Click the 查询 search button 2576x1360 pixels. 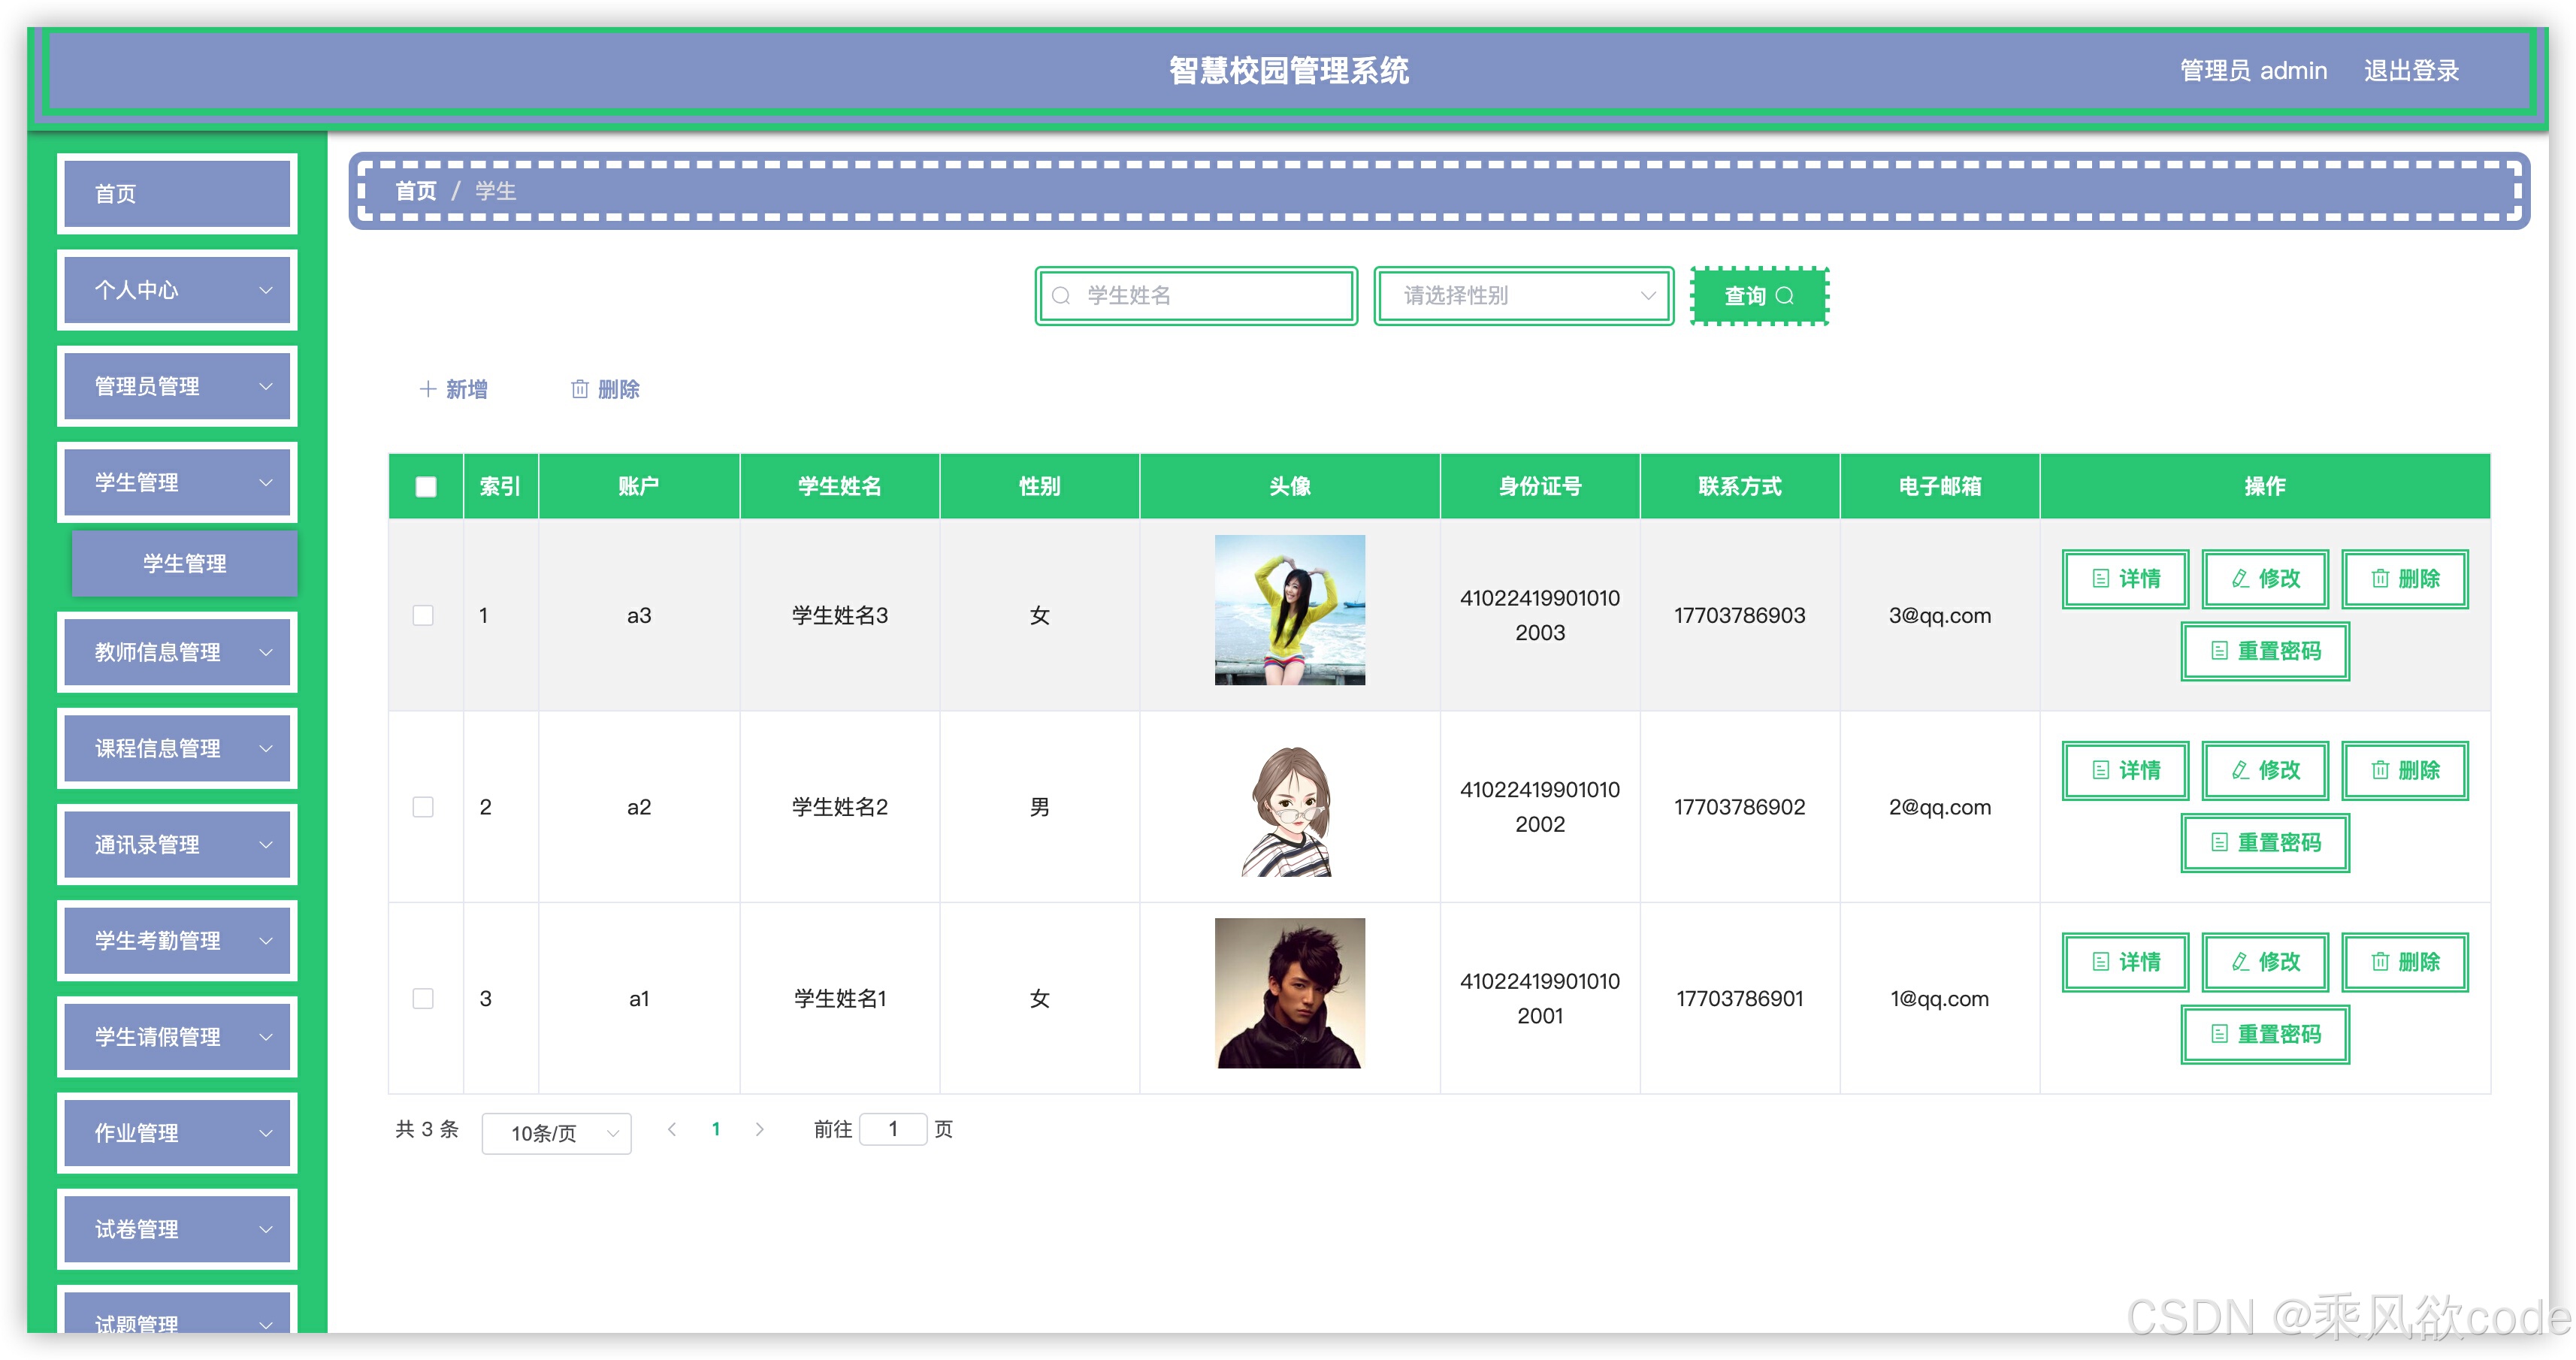click(1758, 296)
